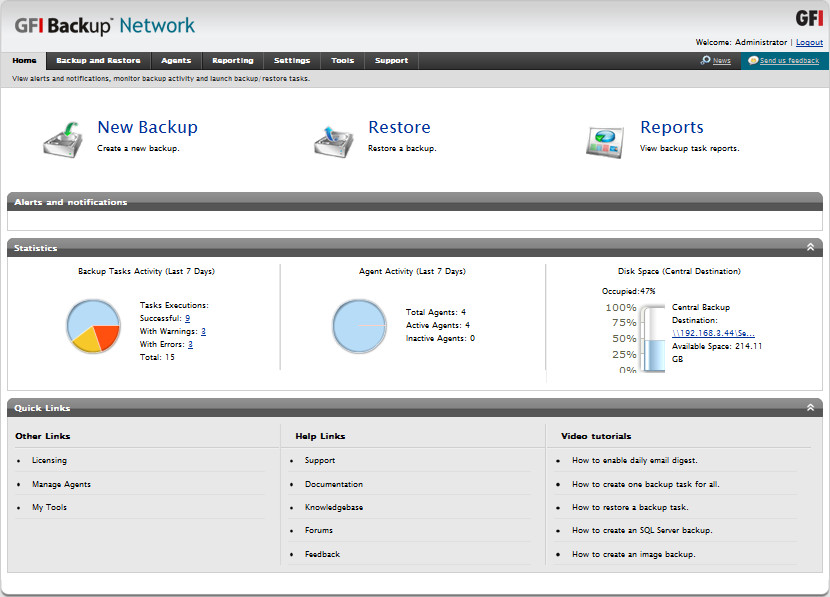This screenshot has width=830, height=597.
Task: Open the Backup and Restore menu
Action: (98, 60)
